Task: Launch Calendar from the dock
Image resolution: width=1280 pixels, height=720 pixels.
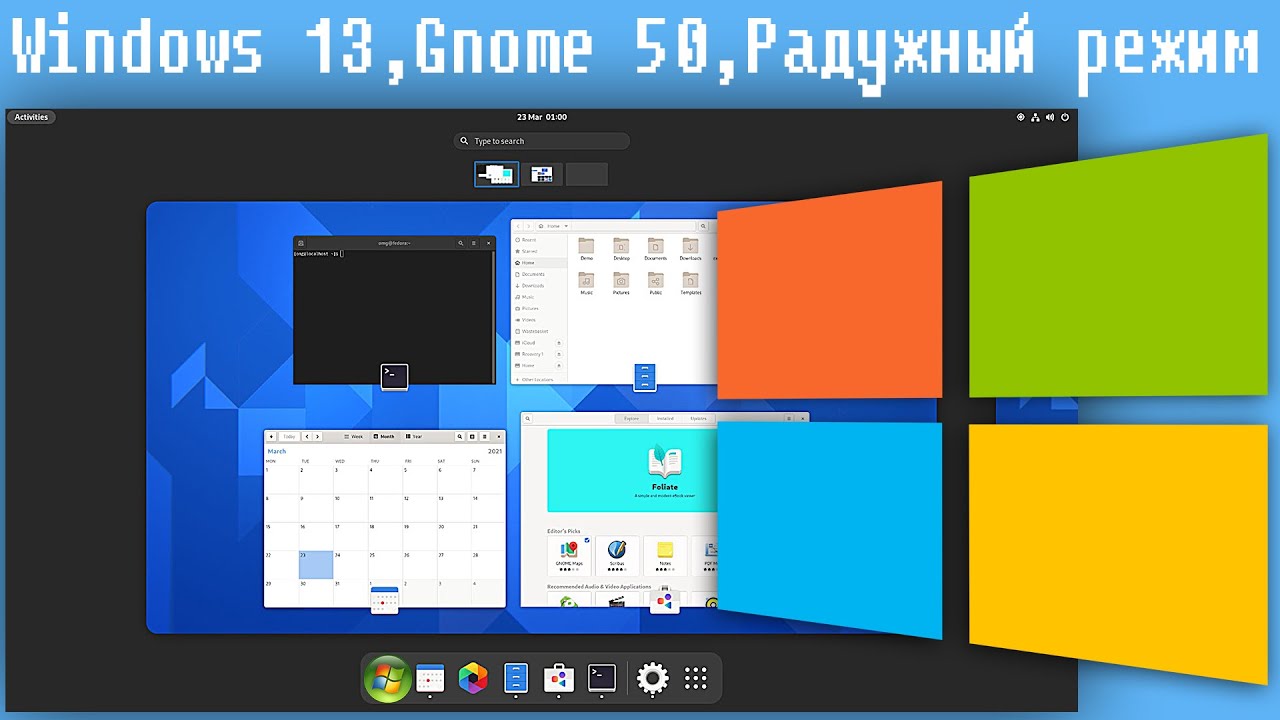Action: tap(430, 678)
